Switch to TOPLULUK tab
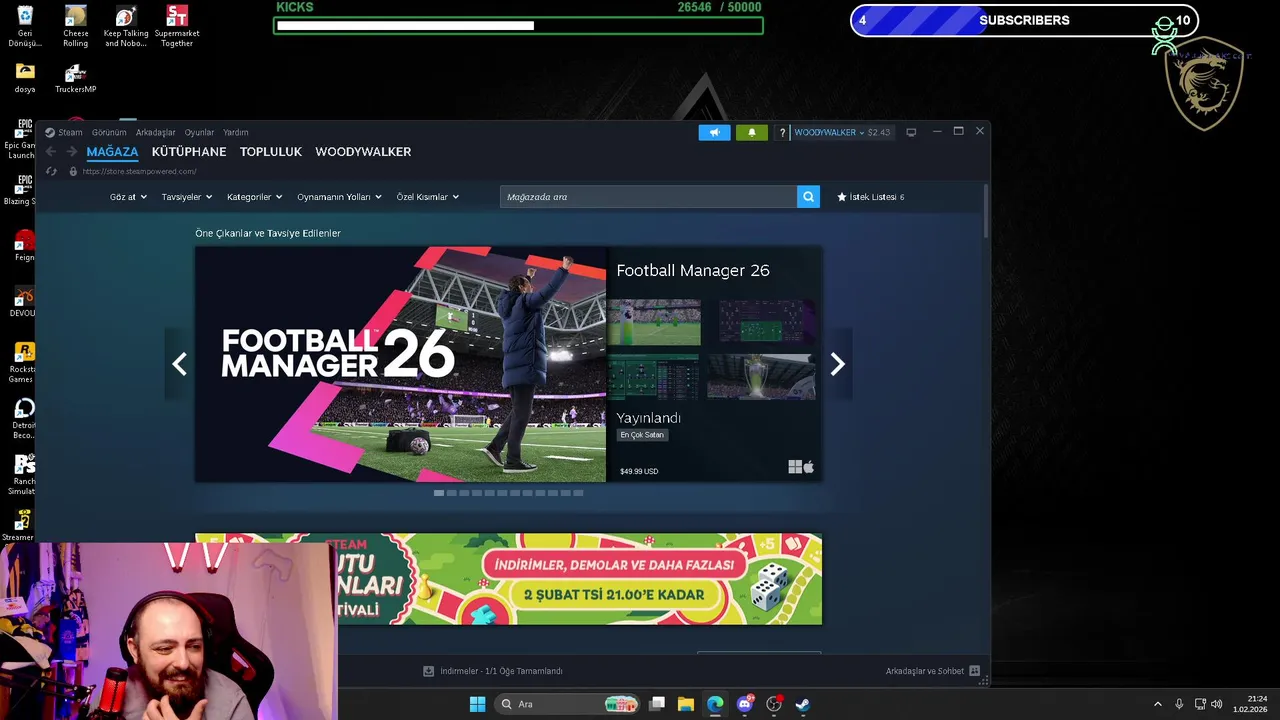This screenshot has height=720, width=1280. point(271,152)
